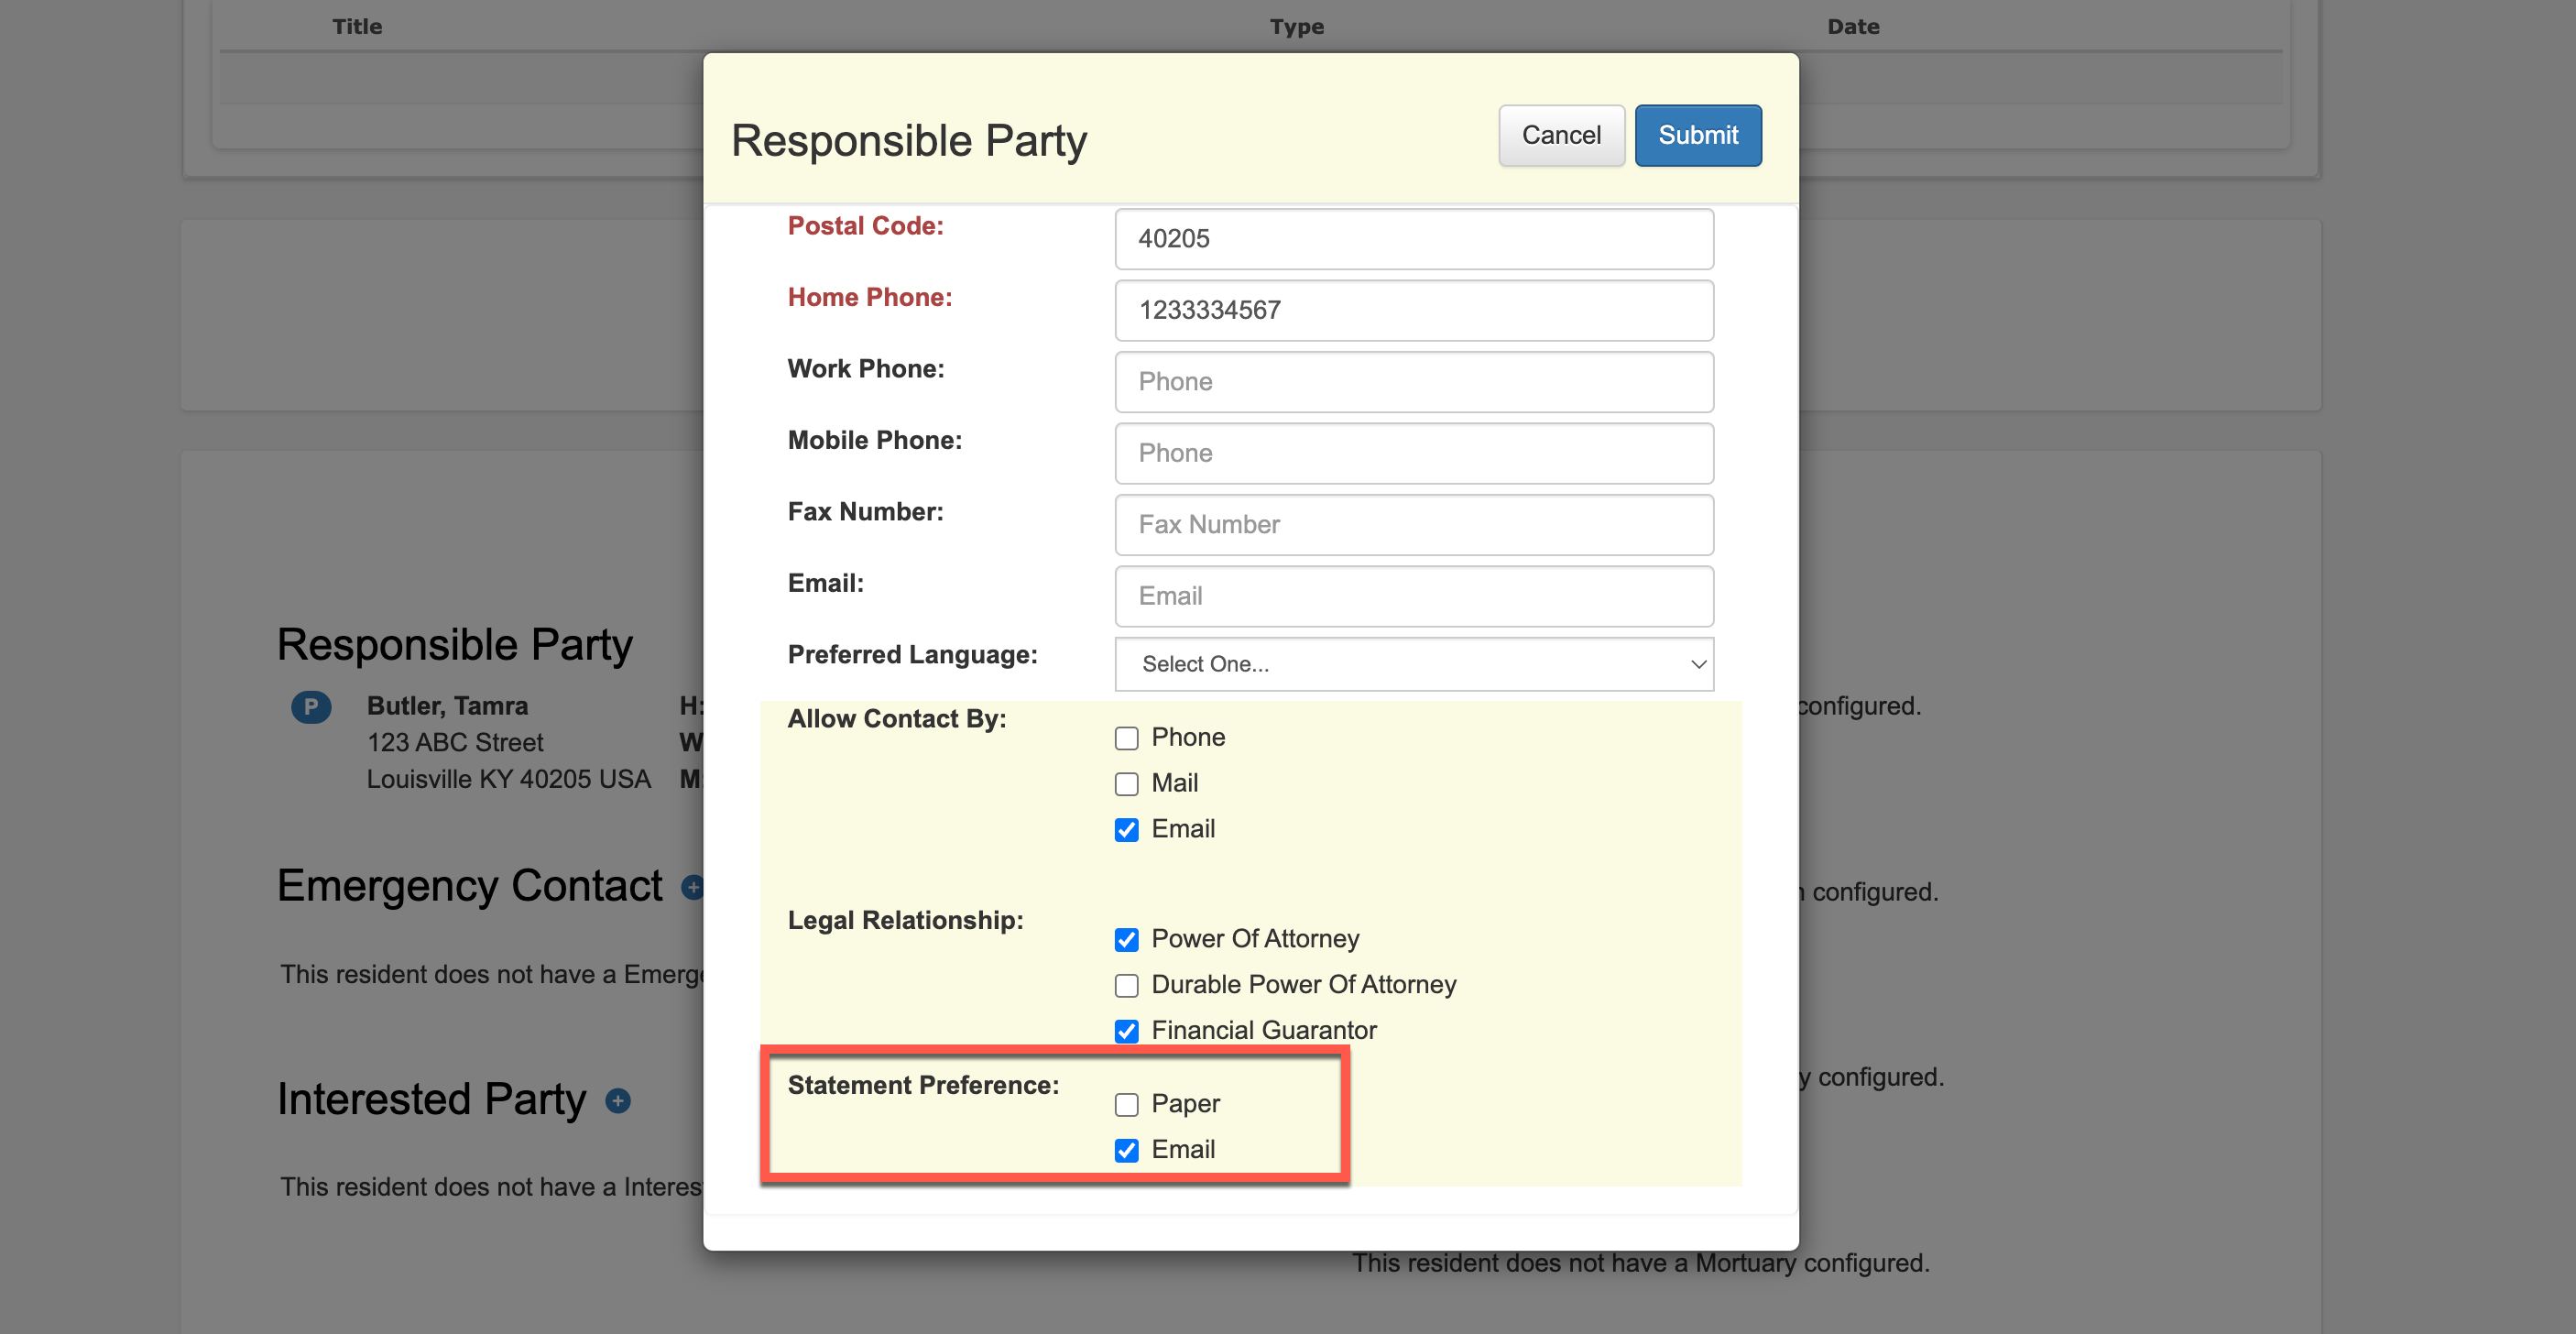Uncheck Email under Allow Contact By

pyautogui.click(x=1126, y=830)
